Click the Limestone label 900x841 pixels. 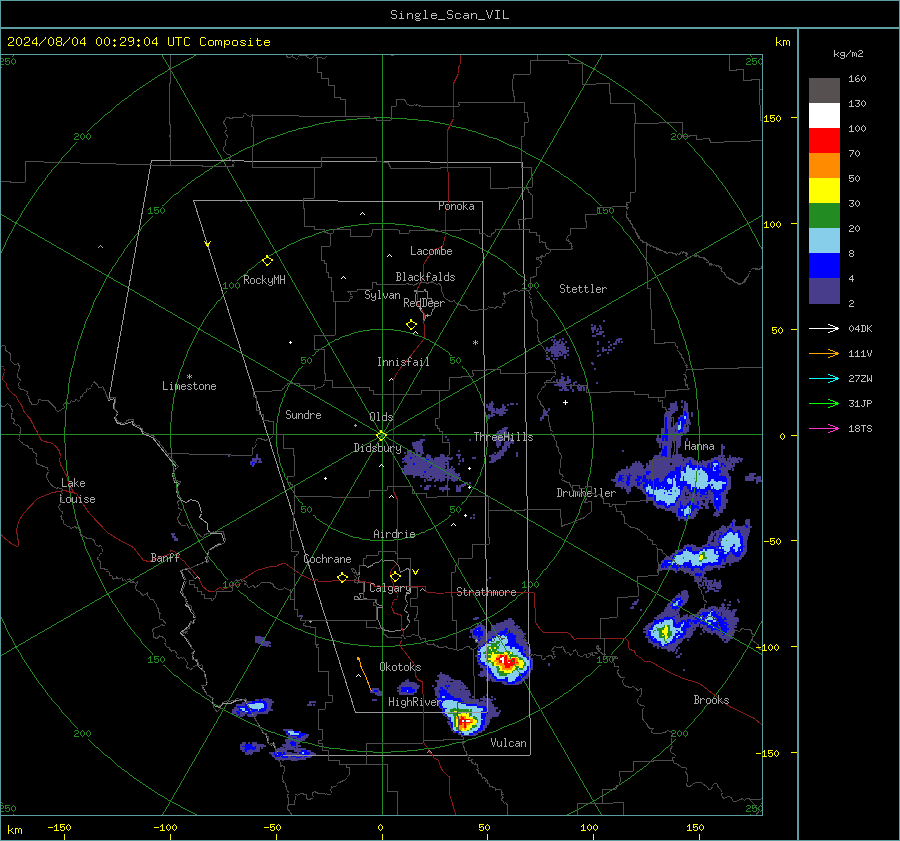[189, 386]
